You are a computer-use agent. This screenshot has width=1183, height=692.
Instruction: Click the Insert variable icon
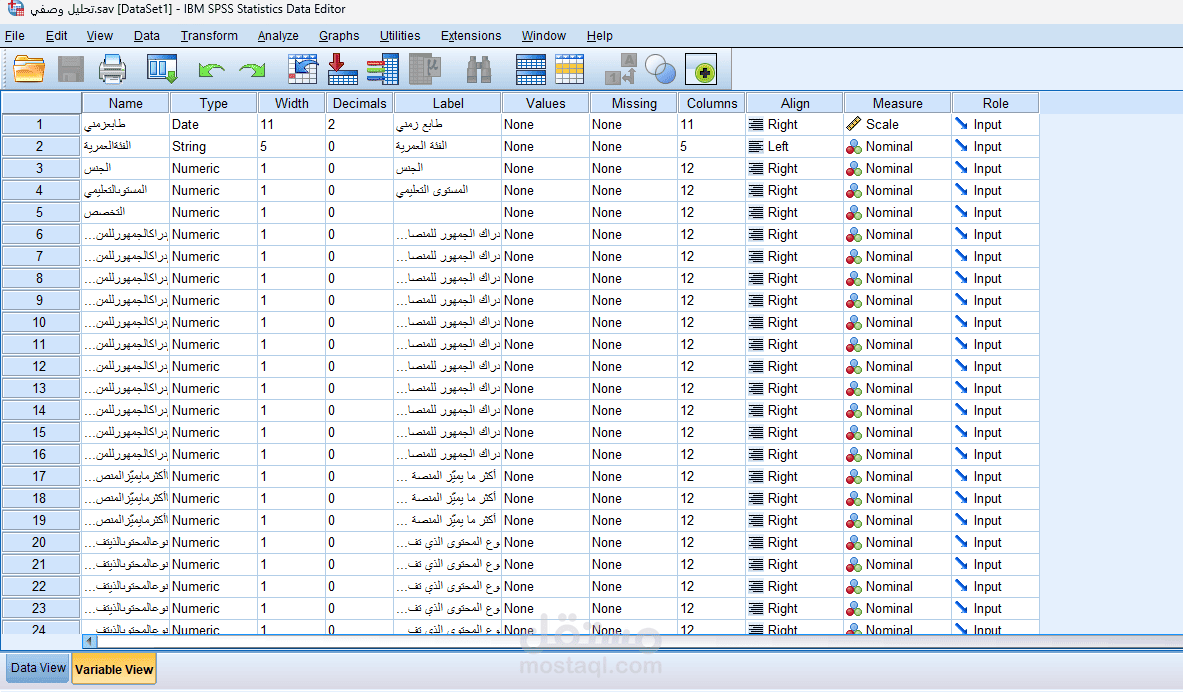point(570,69)
